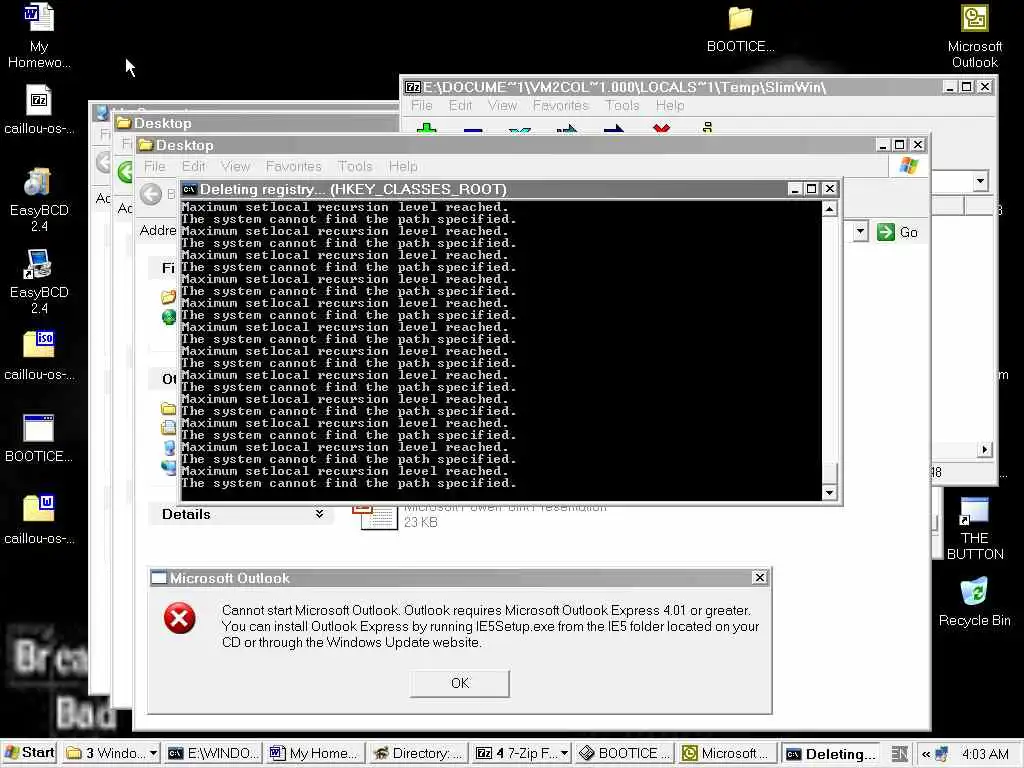Screen dimensions: 1024x768
Task: Open the 7-Zip window's File menu
Action: coord(422,105)
